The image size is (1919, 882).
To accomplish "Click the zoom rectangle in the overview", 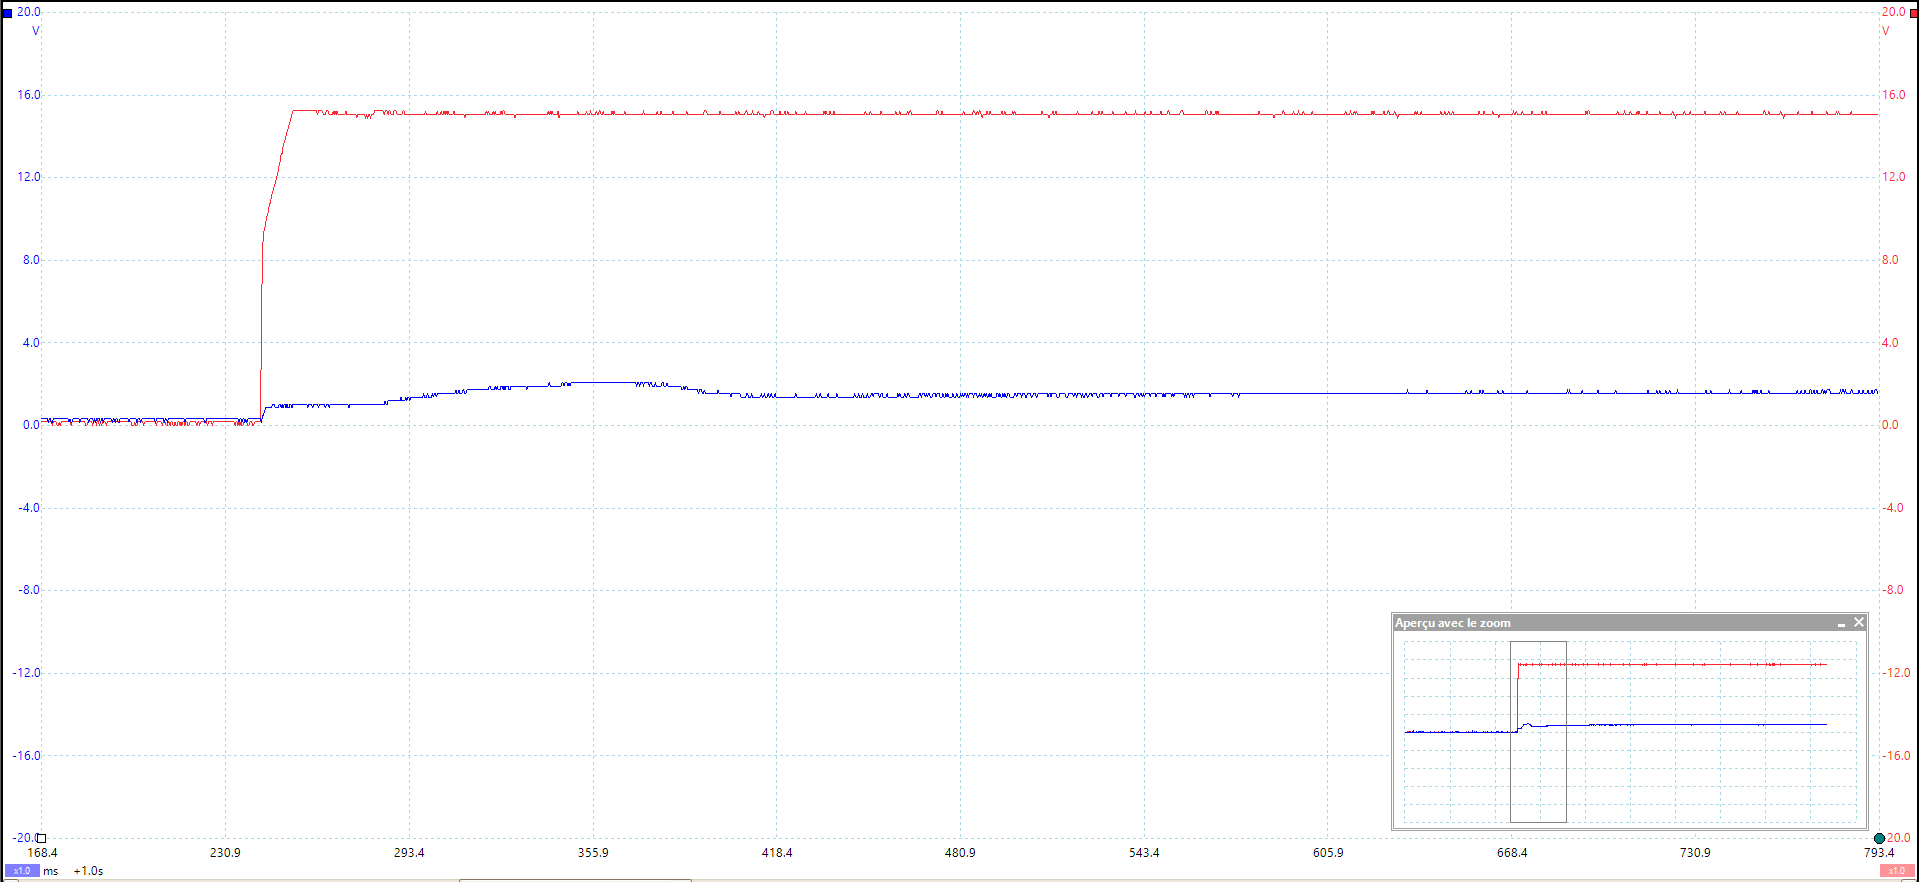I will 1538,731.
